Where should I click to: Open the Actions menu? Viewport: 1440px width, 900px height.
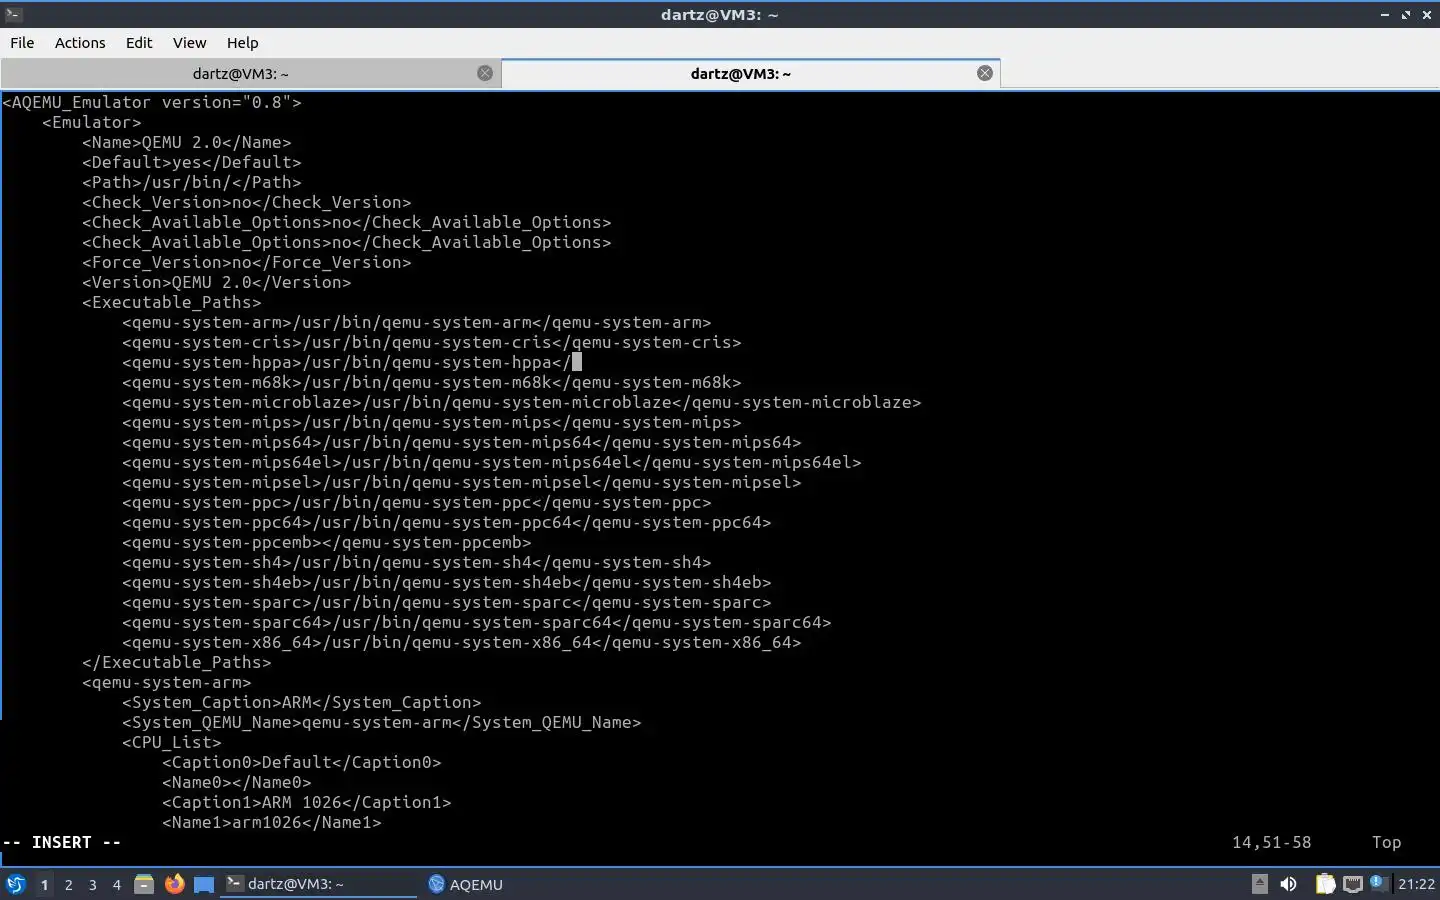click(x=80, y=43)
